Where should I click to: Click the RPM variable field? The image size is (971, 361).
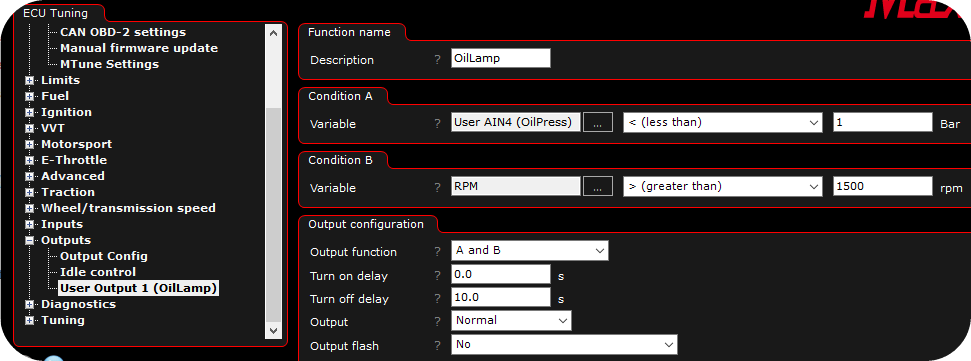tap(516, 186)
